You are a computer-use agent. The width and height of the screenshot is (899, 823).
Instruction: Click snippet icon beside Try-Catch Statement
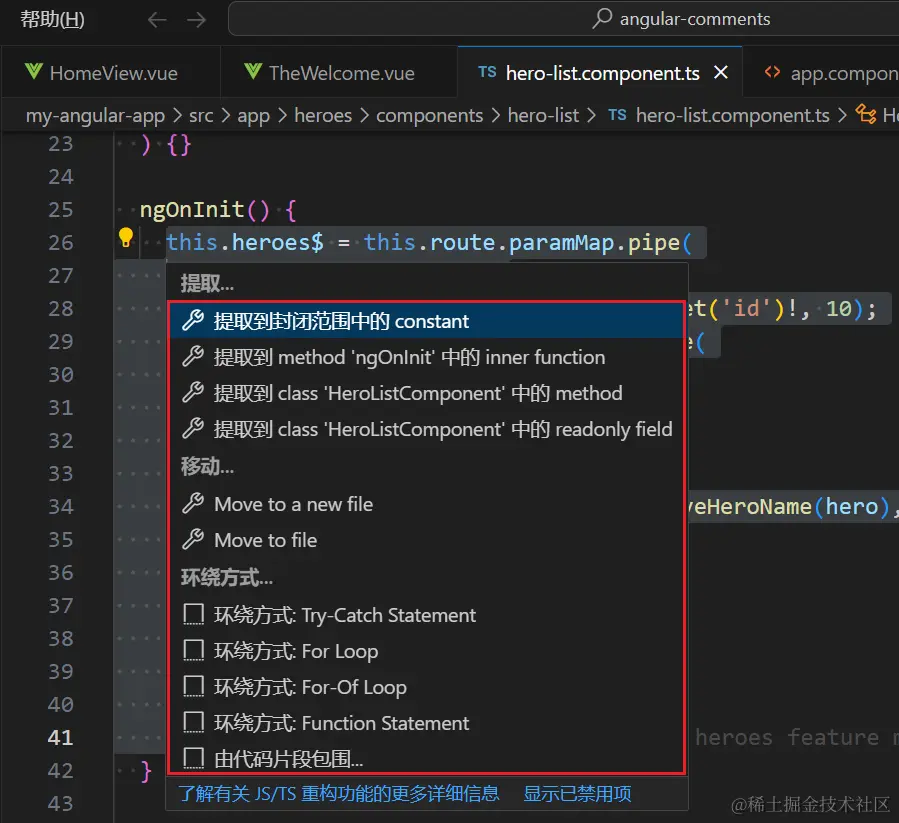[193, 614]
